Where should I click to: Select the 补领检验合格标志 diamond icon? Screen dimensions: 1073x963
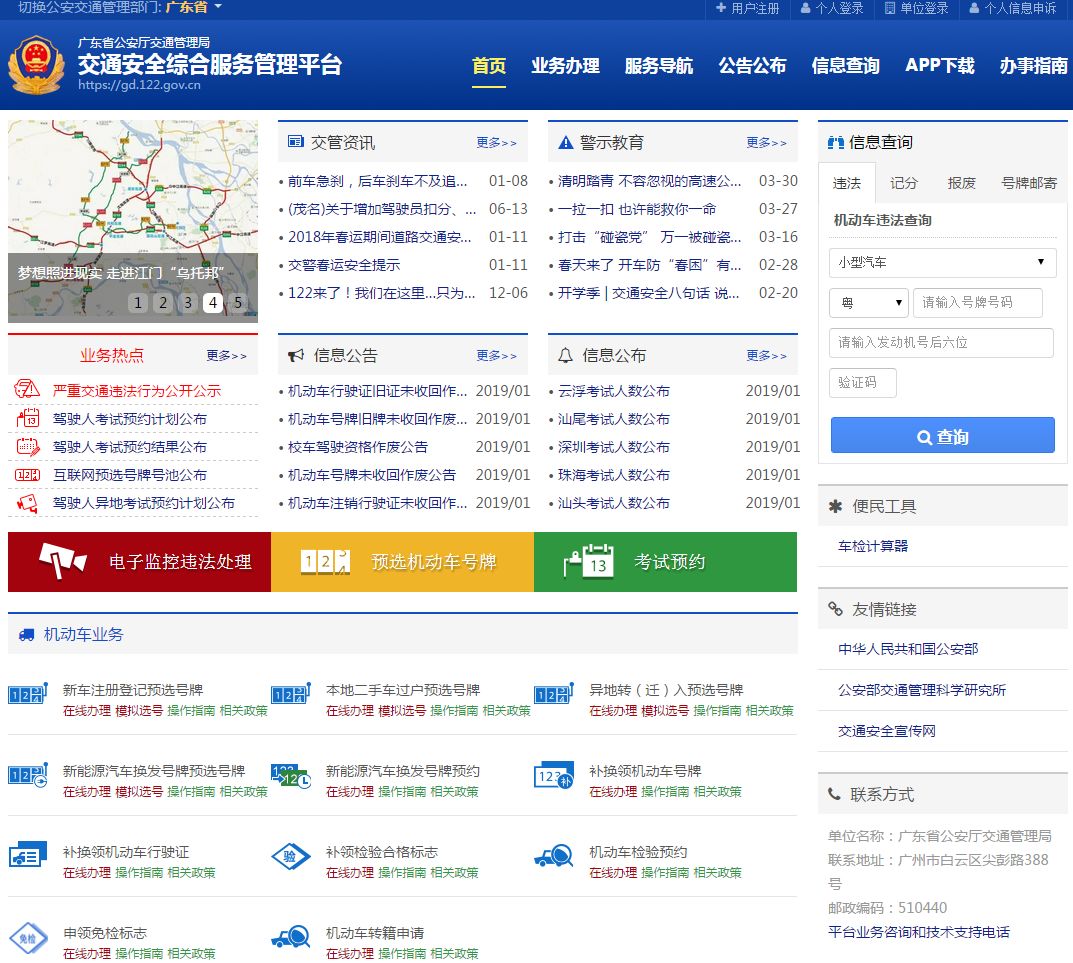tap(291, 855)
